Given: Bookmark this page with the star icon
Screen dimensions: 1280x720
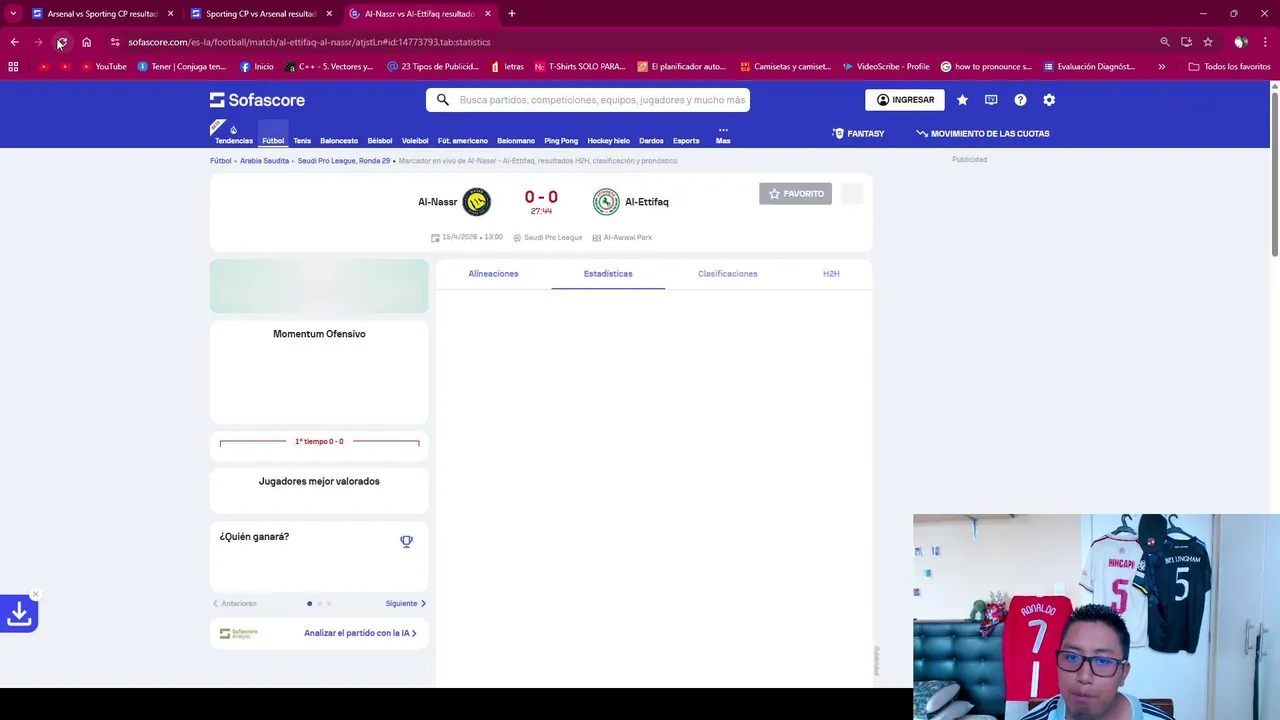Looking at the screenshot, I should coord(1208,42).
